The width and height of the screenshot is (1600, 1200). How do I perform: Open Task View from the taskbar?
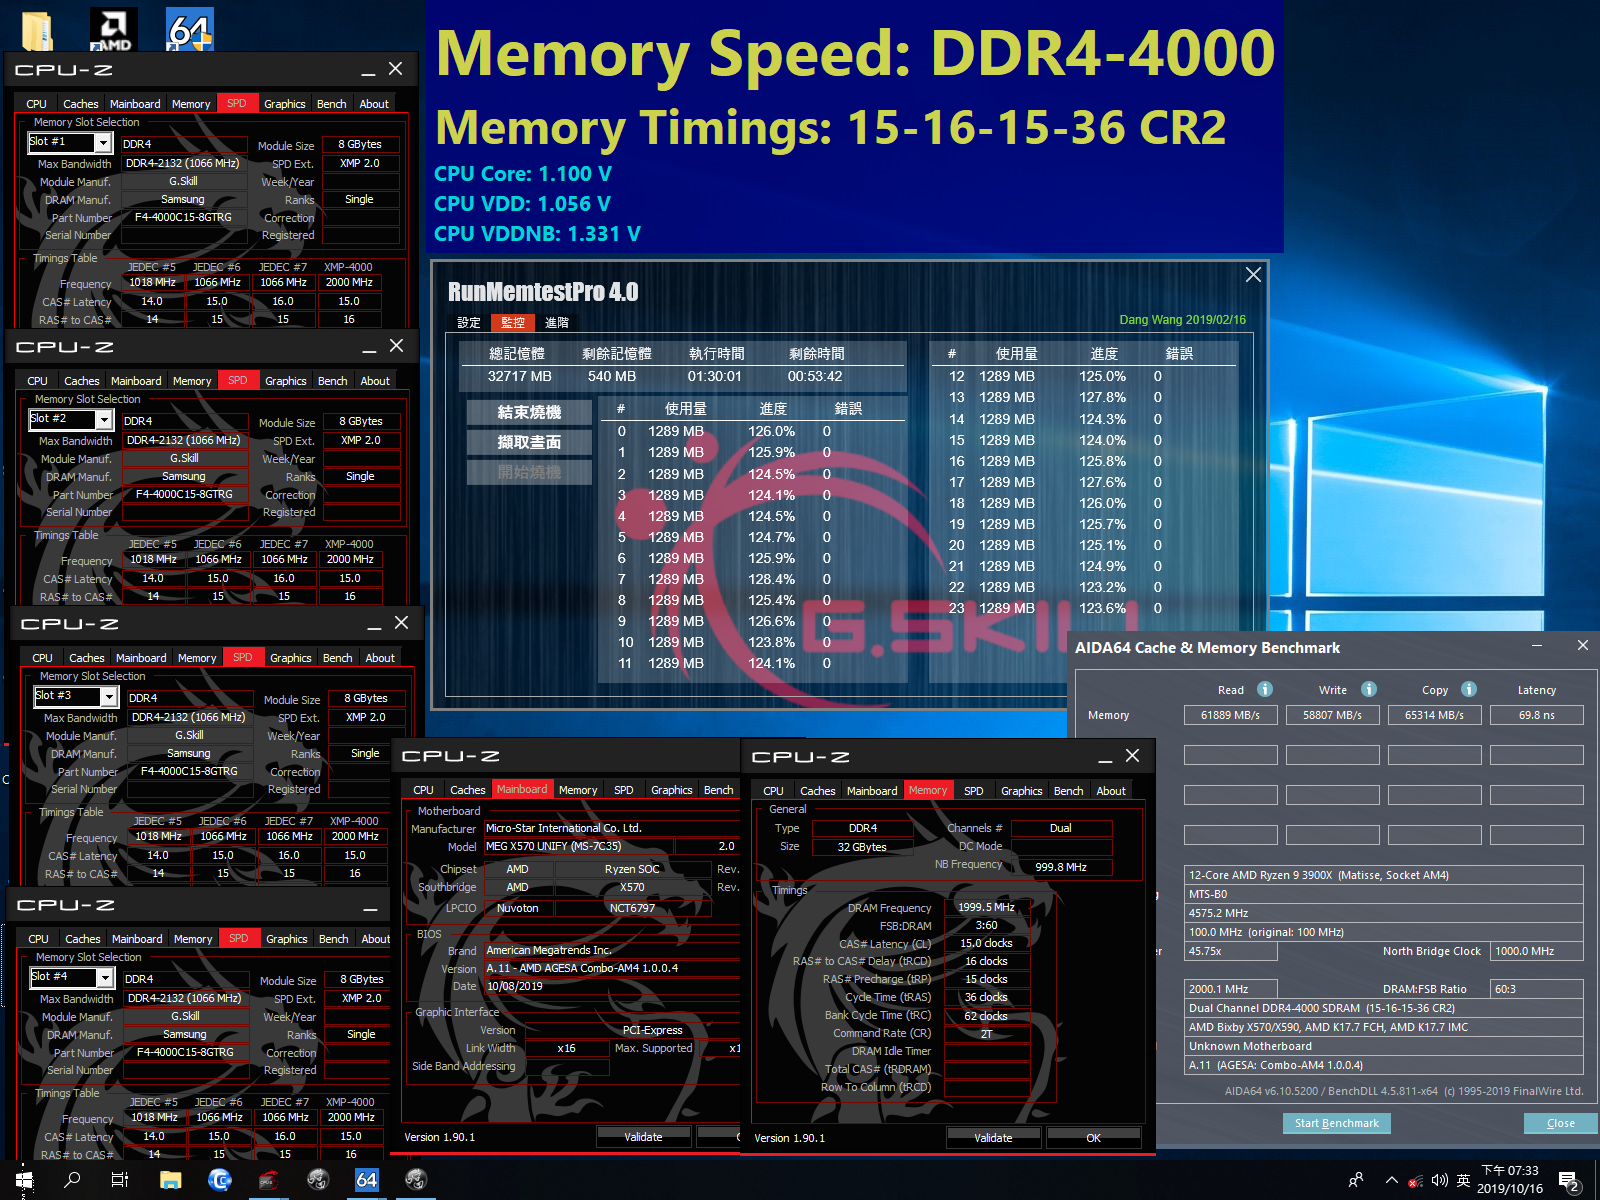point(119,1180)
